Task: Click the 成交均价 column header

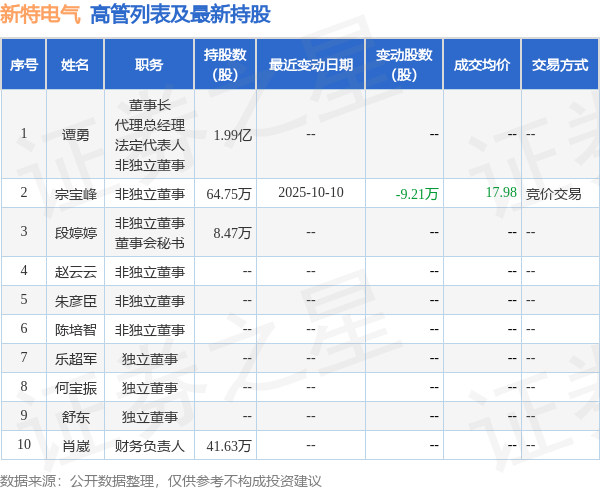Action: click(482, 64)
